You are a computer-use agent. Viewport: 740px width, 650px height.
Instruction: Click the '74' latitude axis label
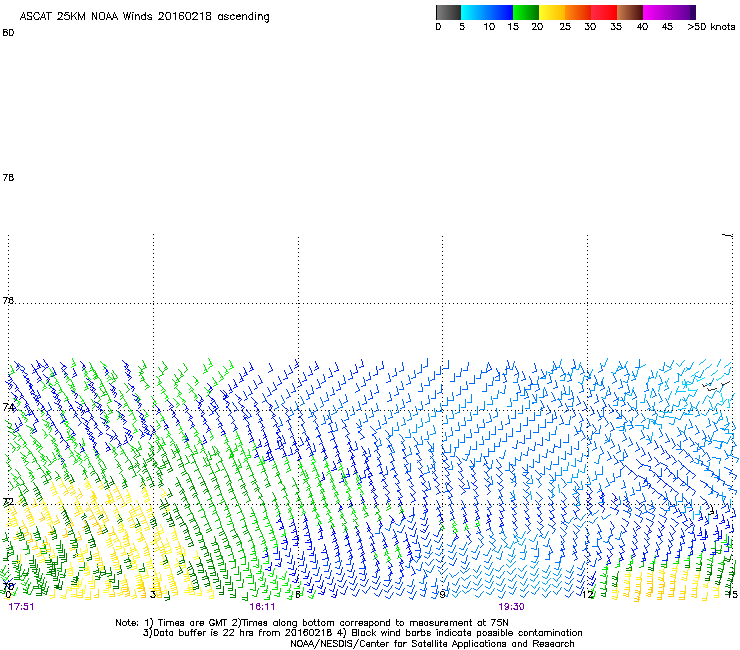(x=8, y=406)
